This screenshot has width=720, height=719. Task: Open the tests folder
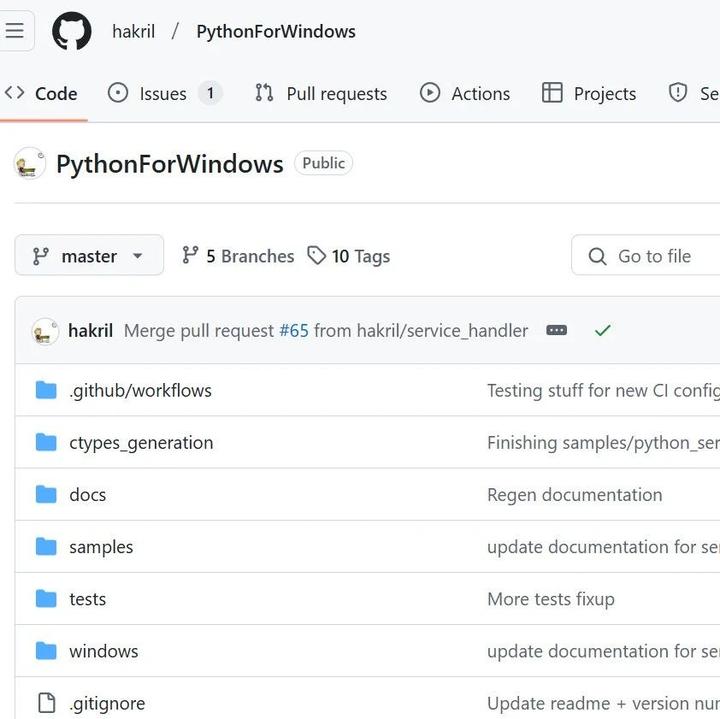[88, 599]
